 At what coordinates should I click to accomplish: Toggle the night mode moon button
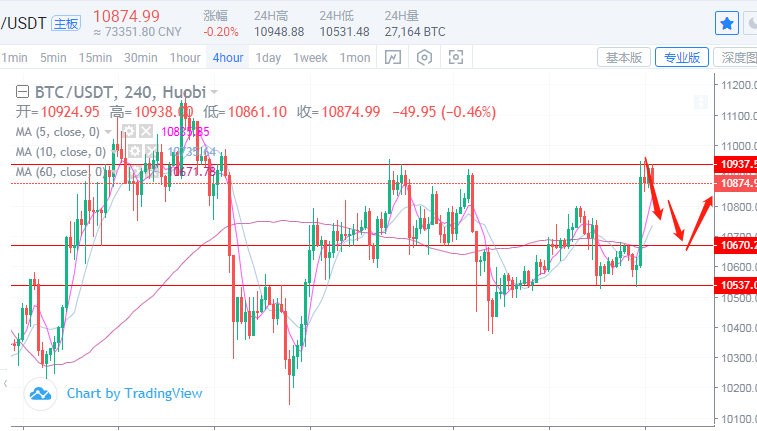[752, 22]
